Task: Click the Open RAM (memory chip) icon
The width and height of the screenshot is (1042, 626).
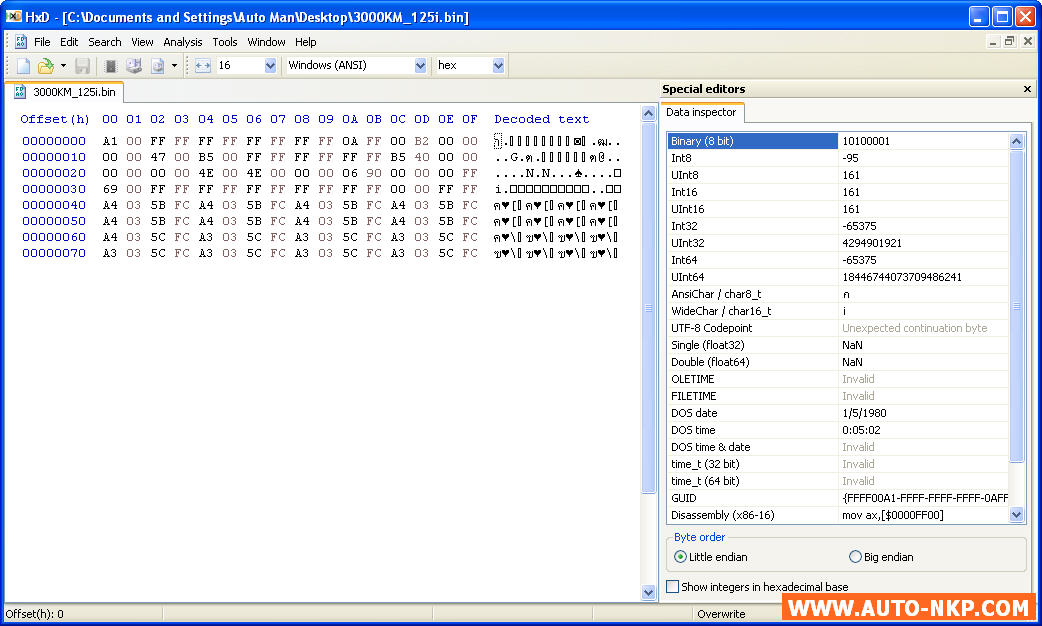Action: (111, 65)
